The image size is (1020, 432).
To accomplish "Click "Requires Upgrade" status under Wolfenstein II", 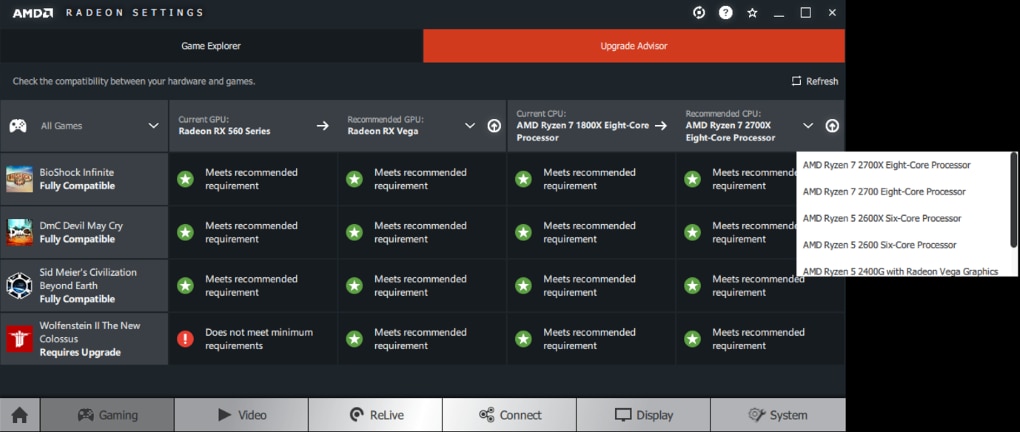I will click(x=80, y=353).
